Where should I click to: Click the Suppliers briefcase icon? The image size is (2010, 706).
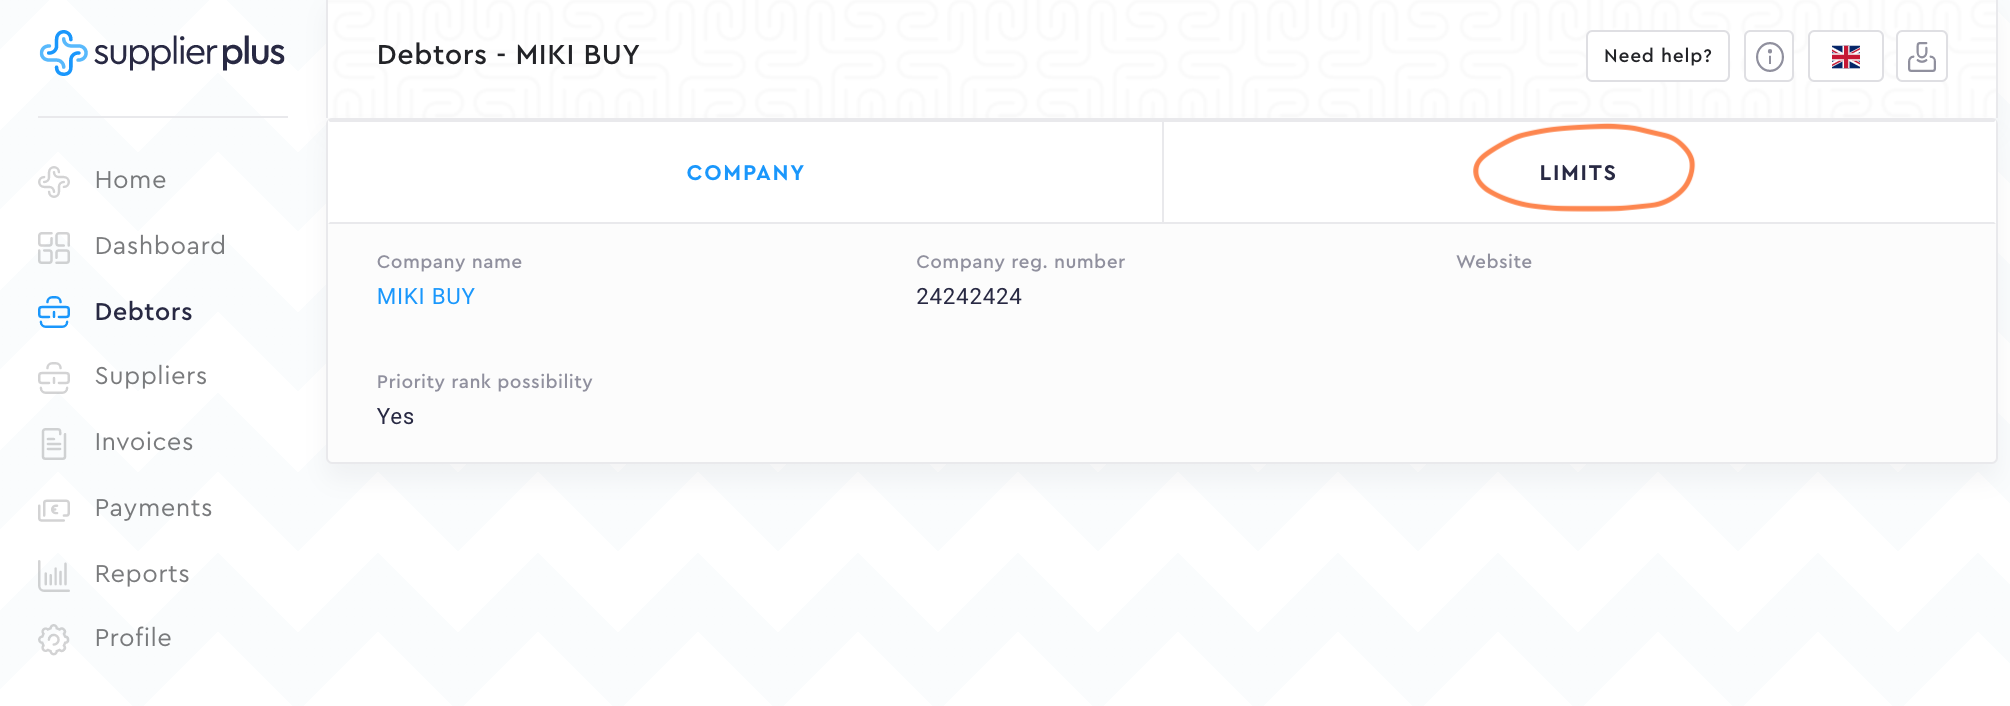click(54, 377)
